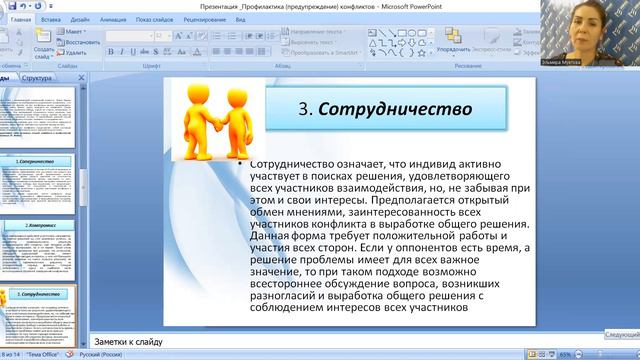Apply numbered list
Viewport: 640px width, 360px height.
point(232,36)
